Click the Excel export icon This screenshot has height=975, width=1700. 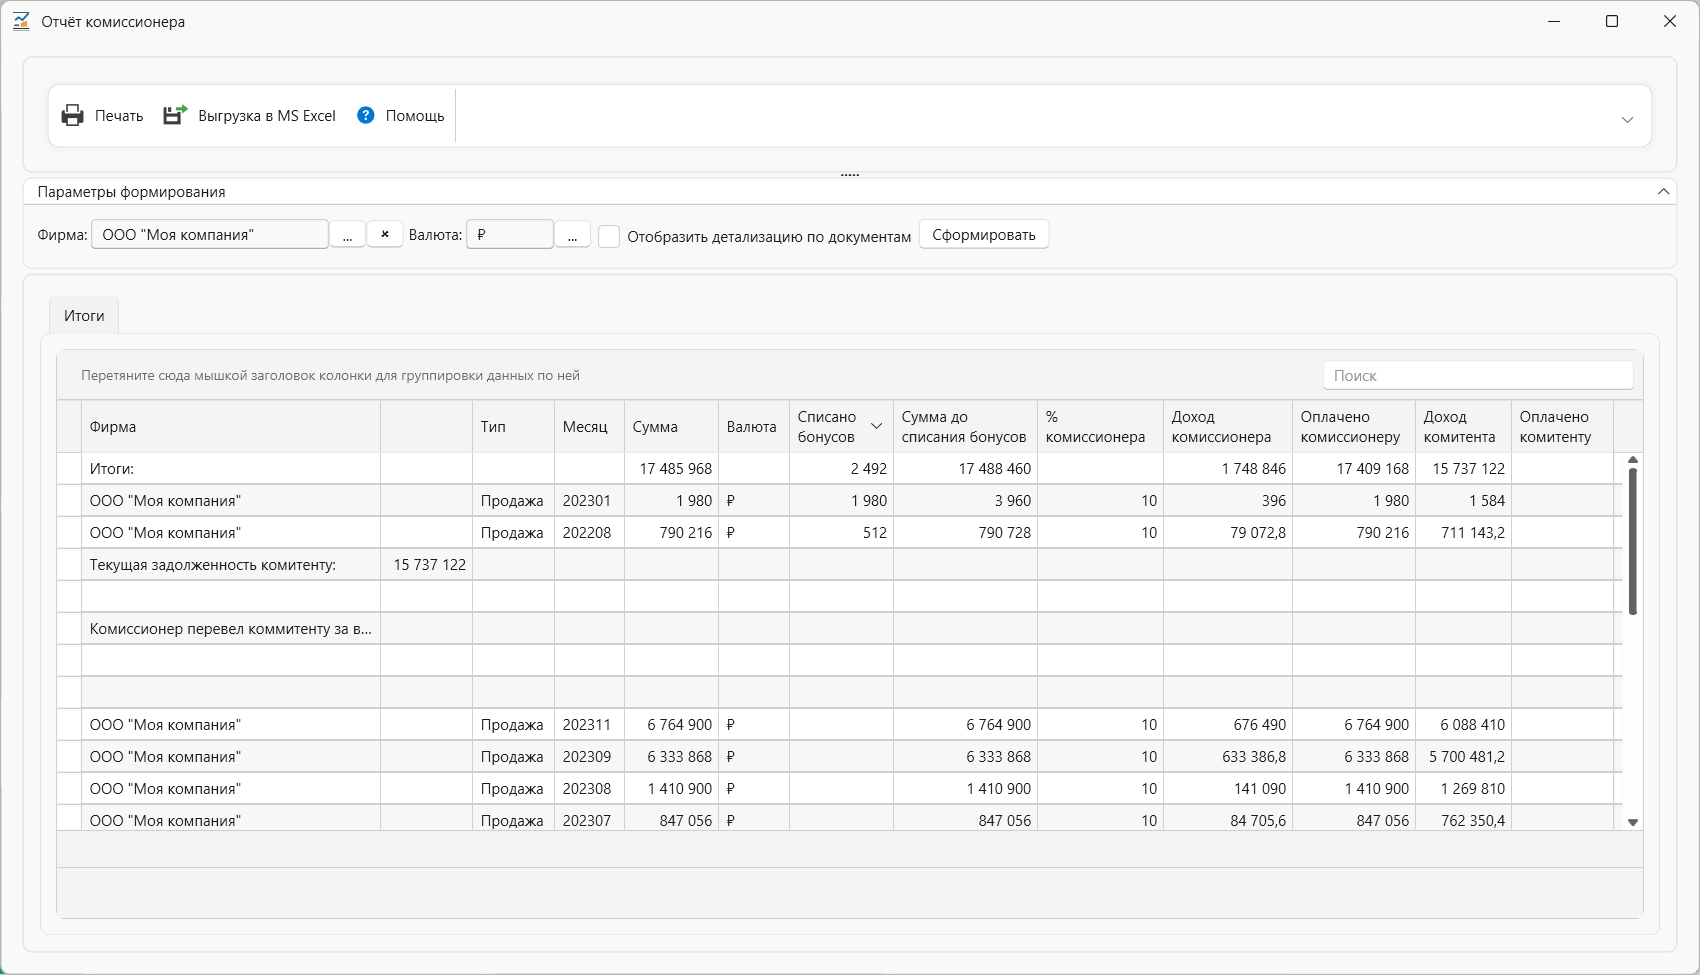coord(176,116)
